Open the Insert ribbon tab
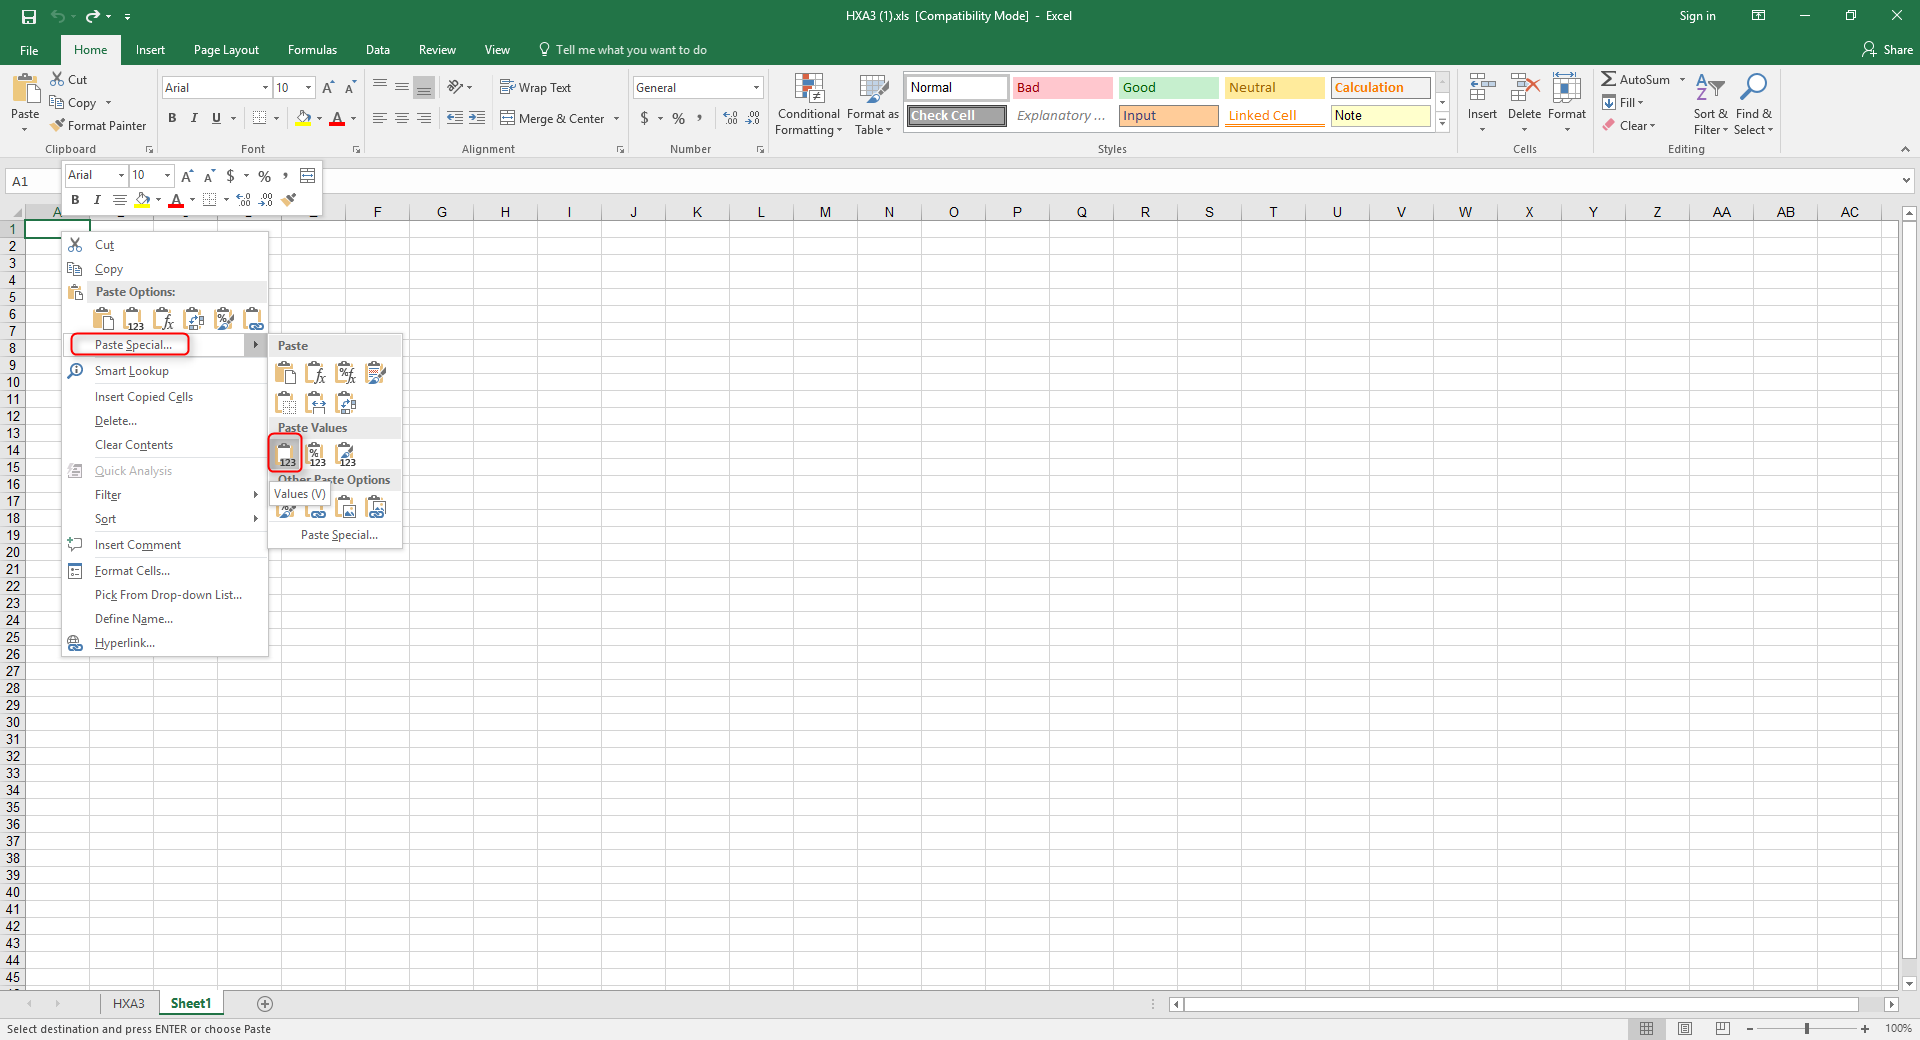Screen dimensions: 1920x1040 click(x=150, y=50)
